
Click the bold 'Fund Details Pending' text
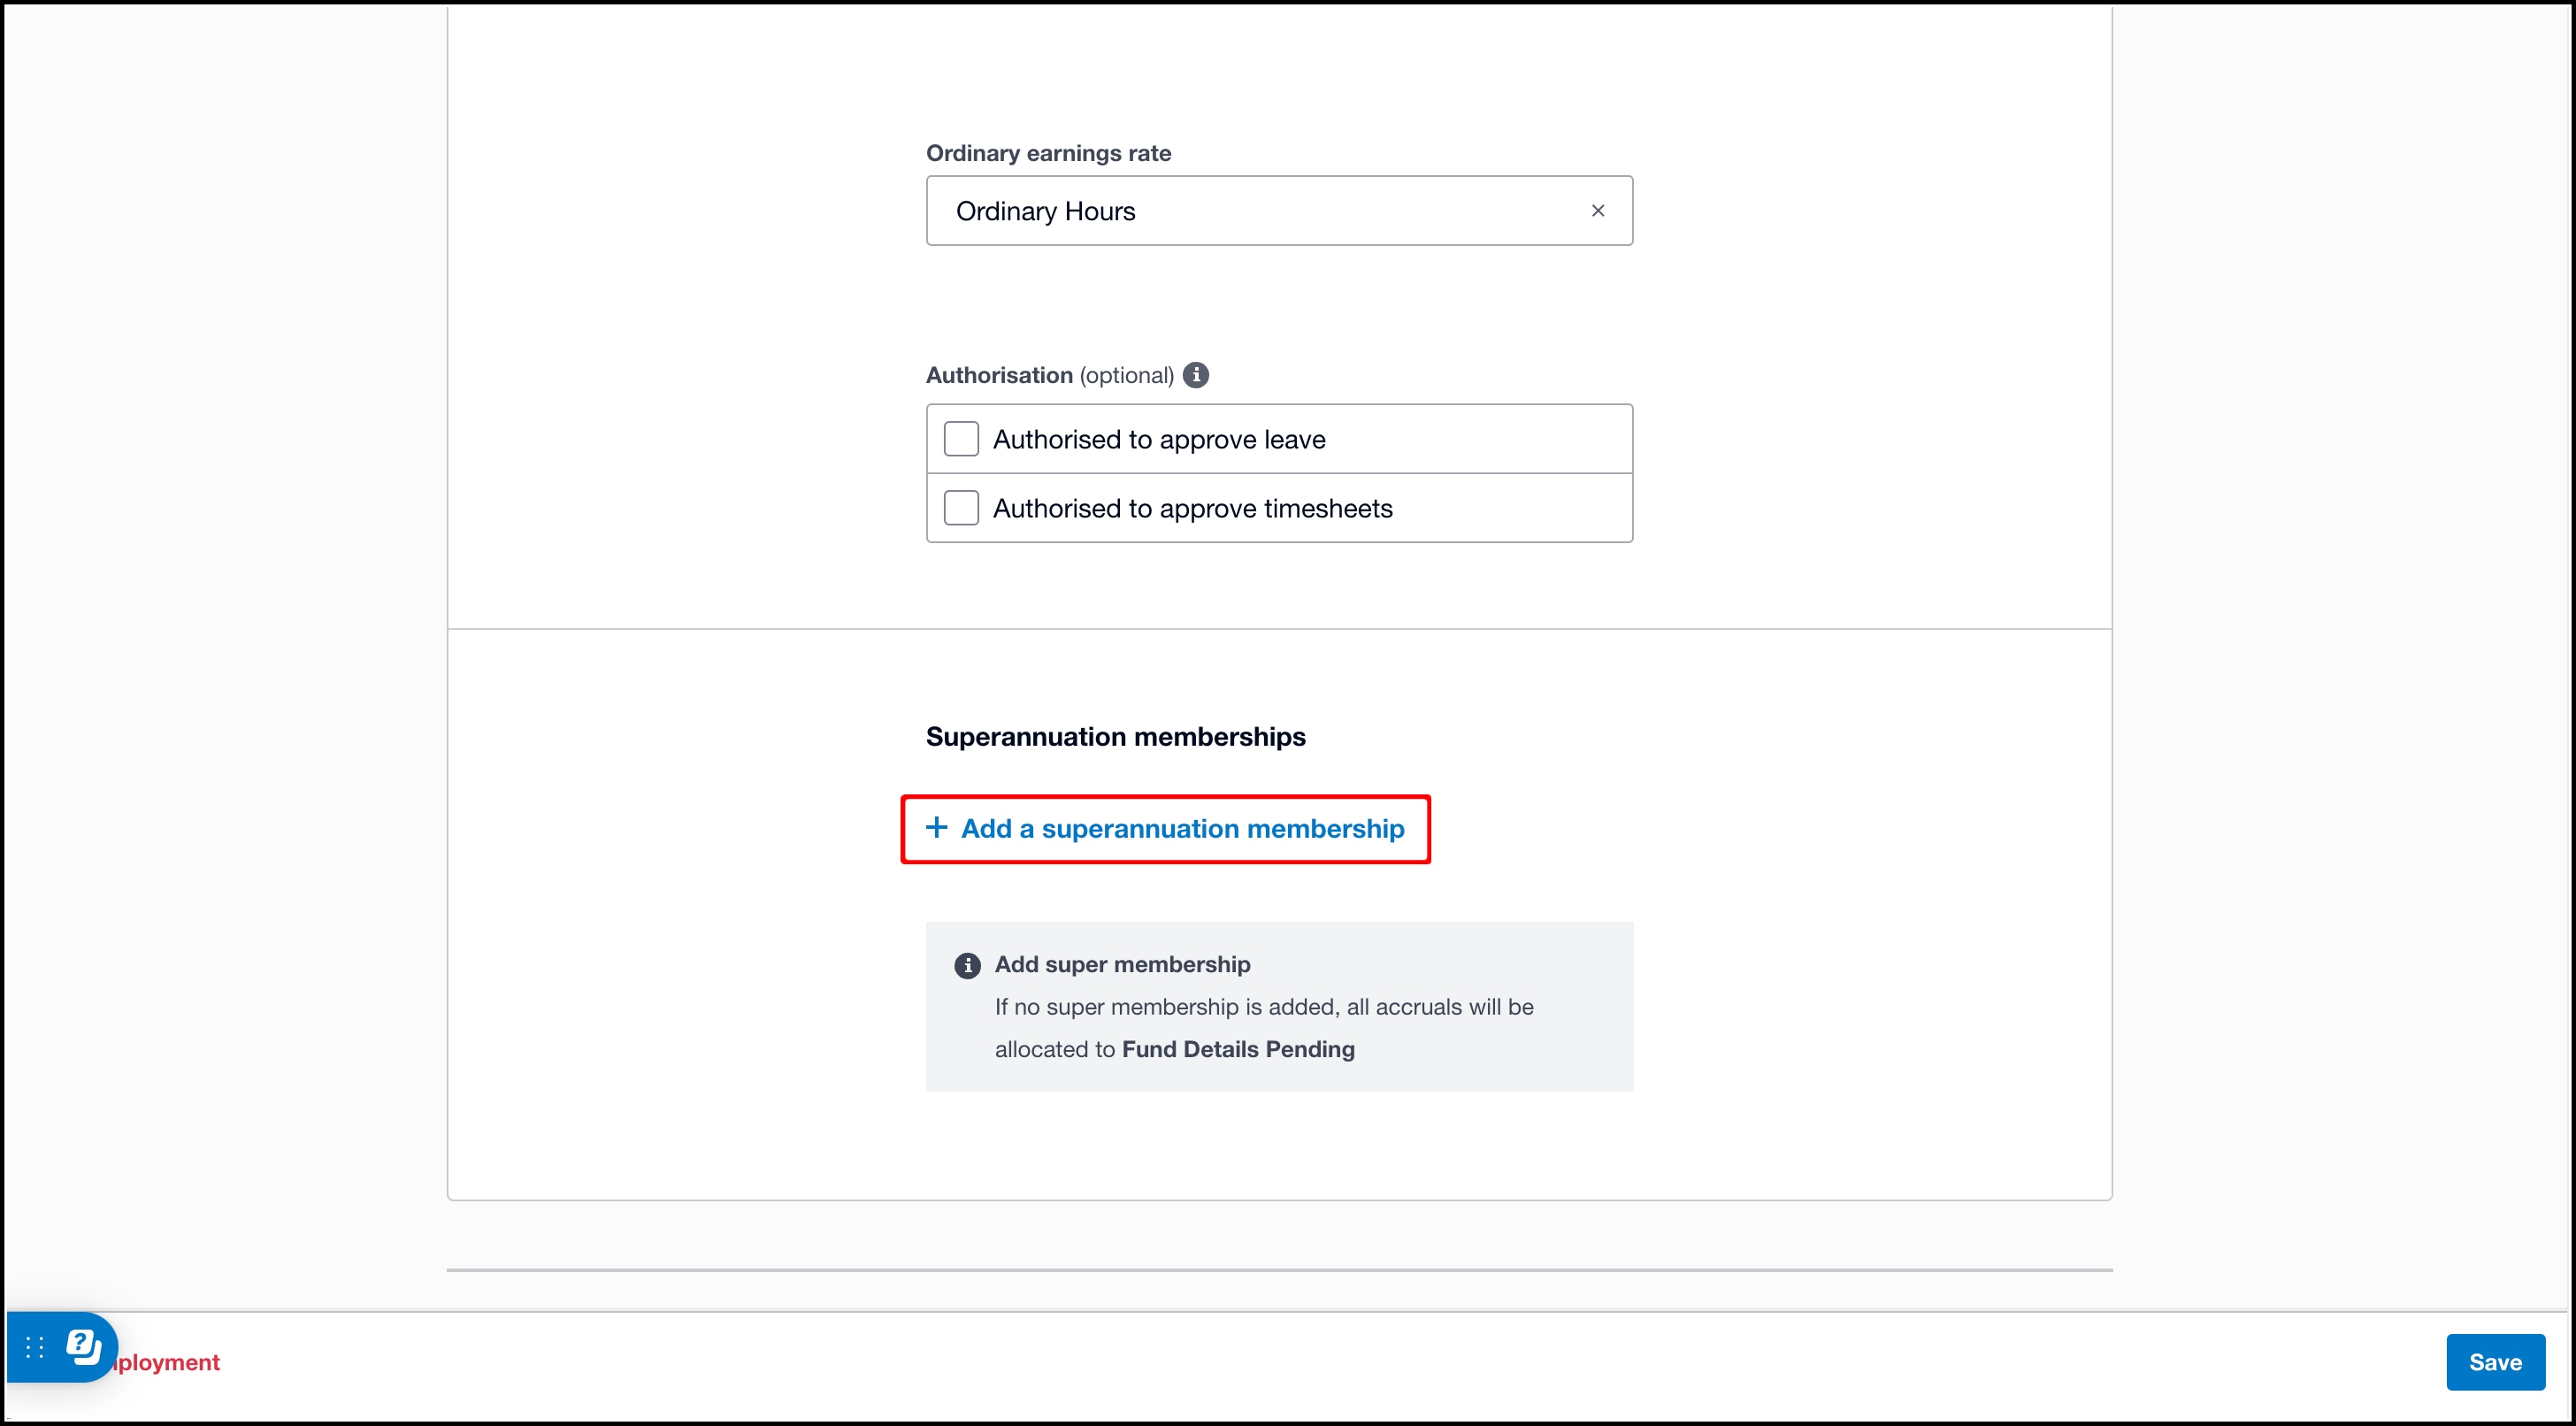(x=1238, y=1049)
